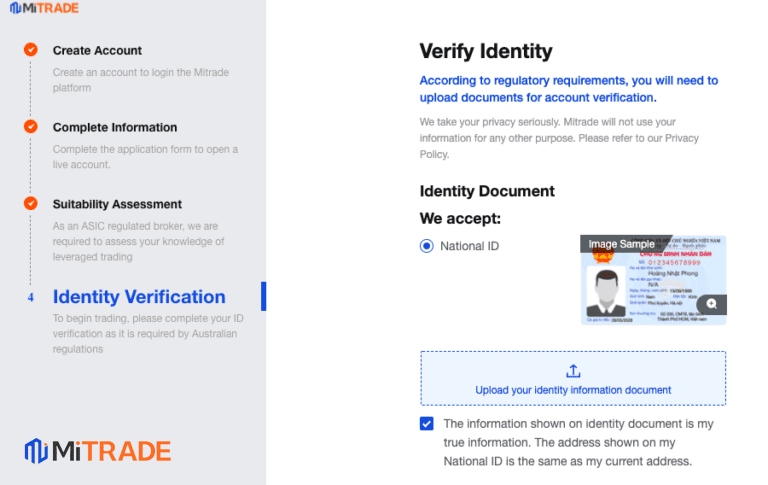Select the Identity Verification step
768x485 pixels.
(139, 297)
